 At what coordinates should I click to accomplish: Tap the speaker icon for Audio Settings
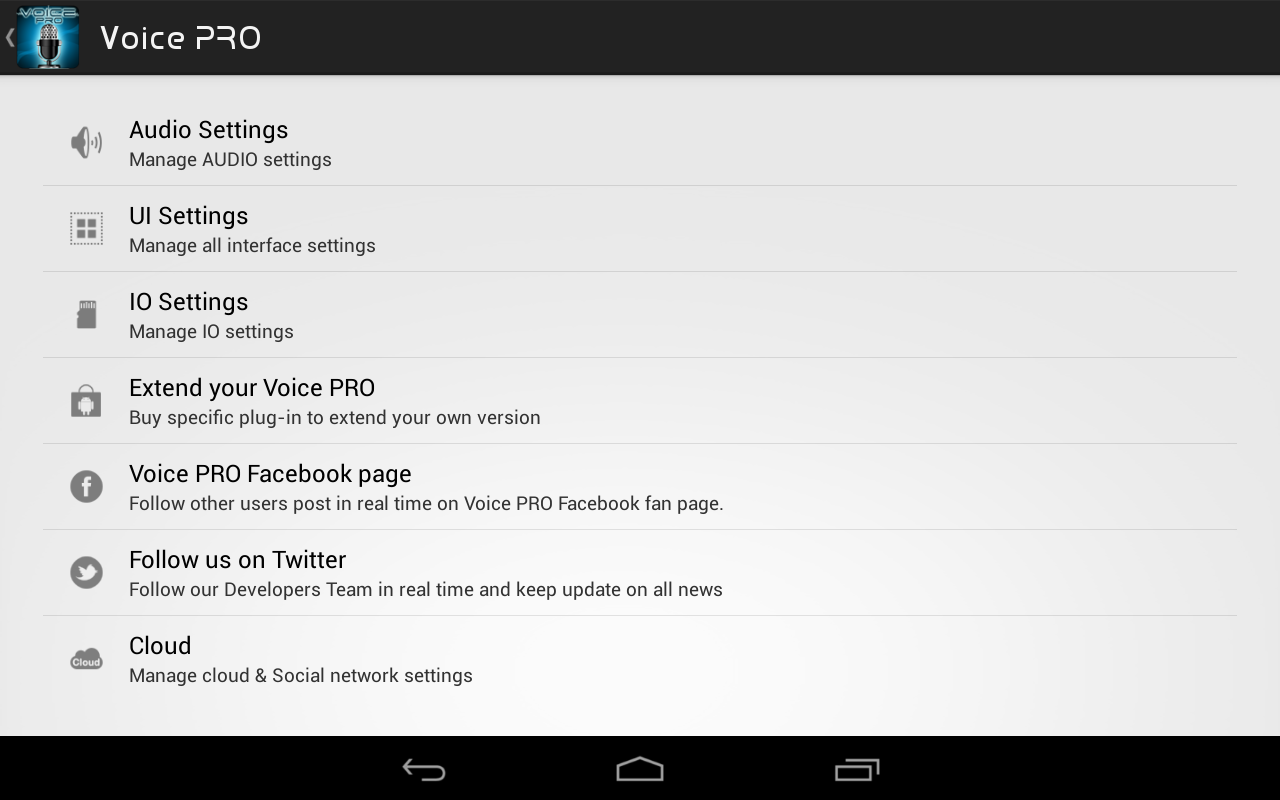click(86, 143)
